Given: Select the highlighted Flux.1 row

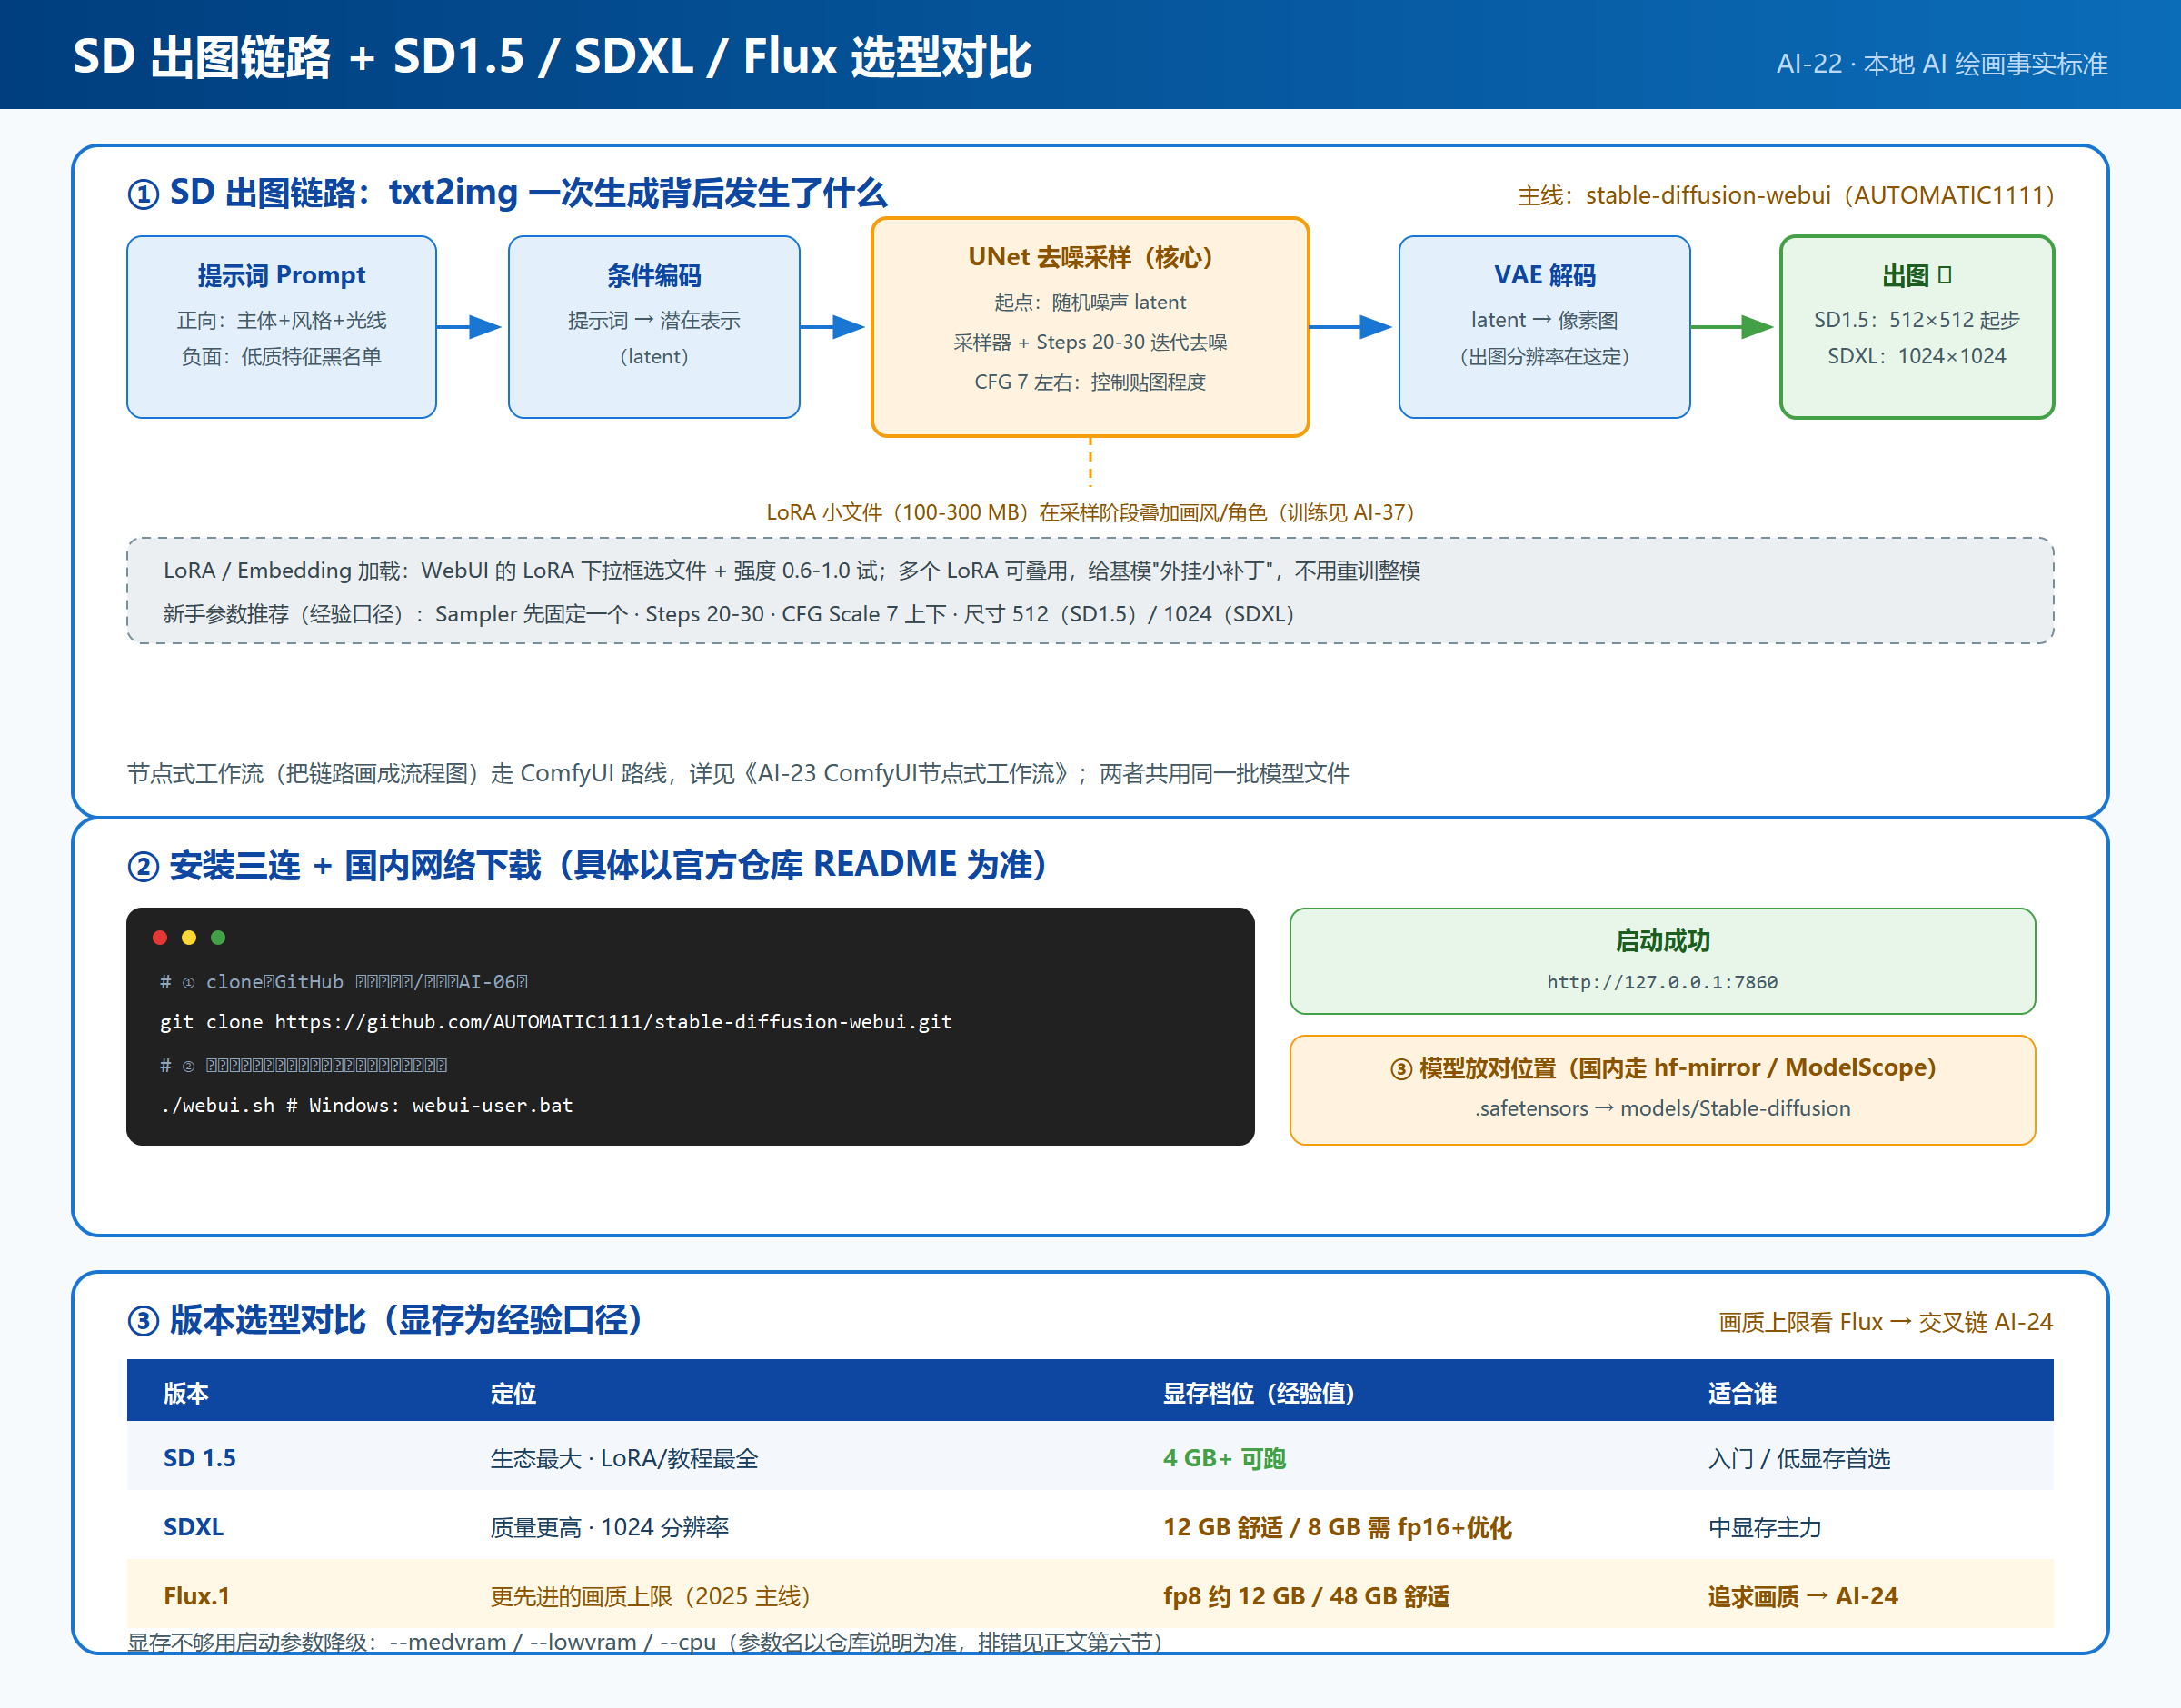Looking at the screenshot, I should coord(1090,1596).
